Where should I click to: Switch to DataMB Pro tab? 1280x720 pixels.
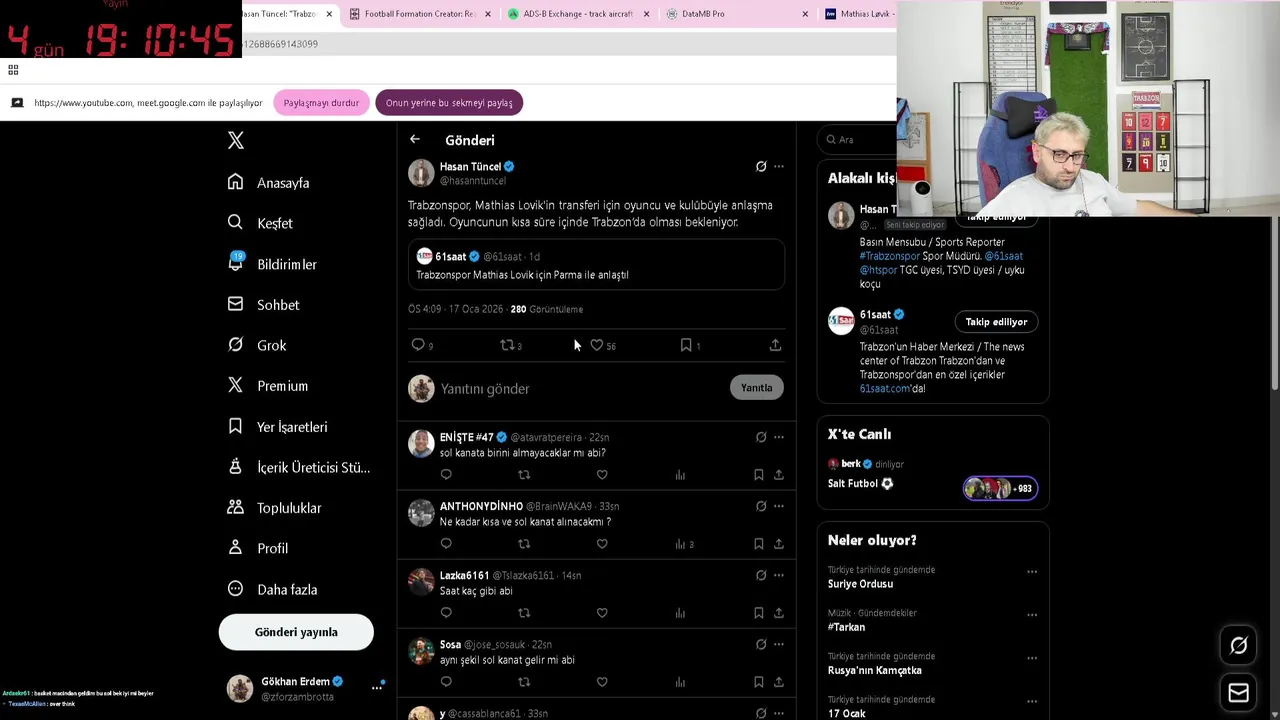[737, 14]
